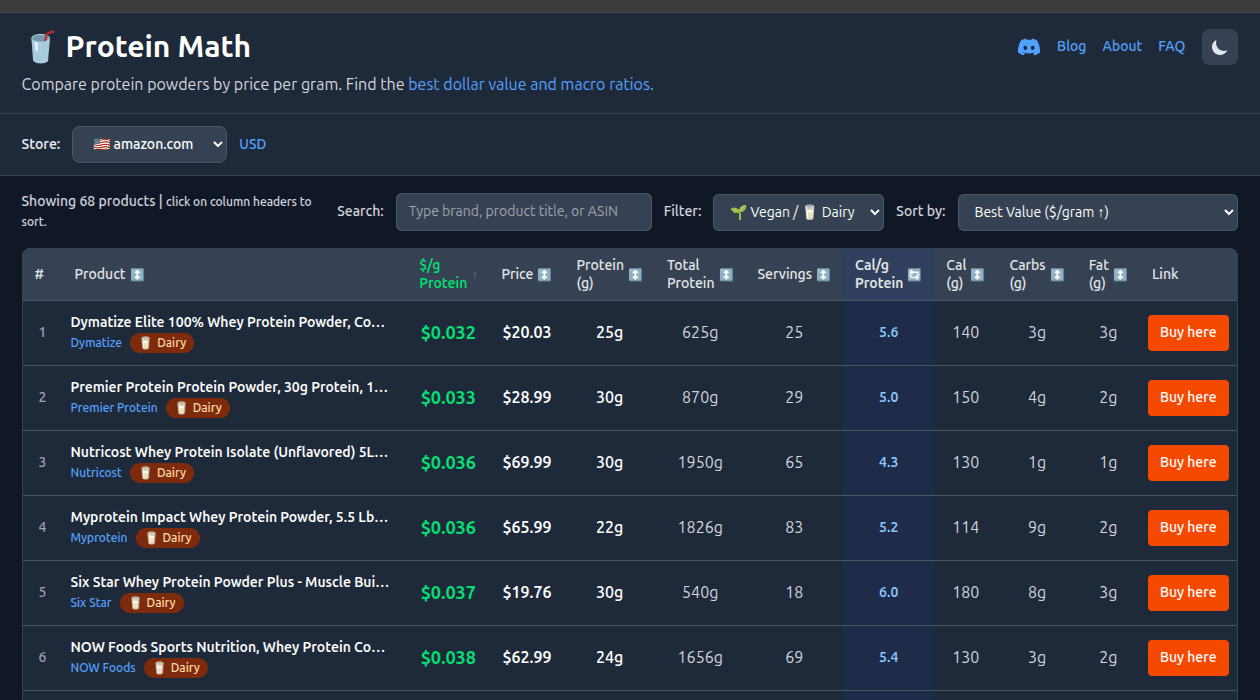The width and height of the screenshot is (1260, 700).
Task: Click the Price column sort icon
Action: [544, 274]
